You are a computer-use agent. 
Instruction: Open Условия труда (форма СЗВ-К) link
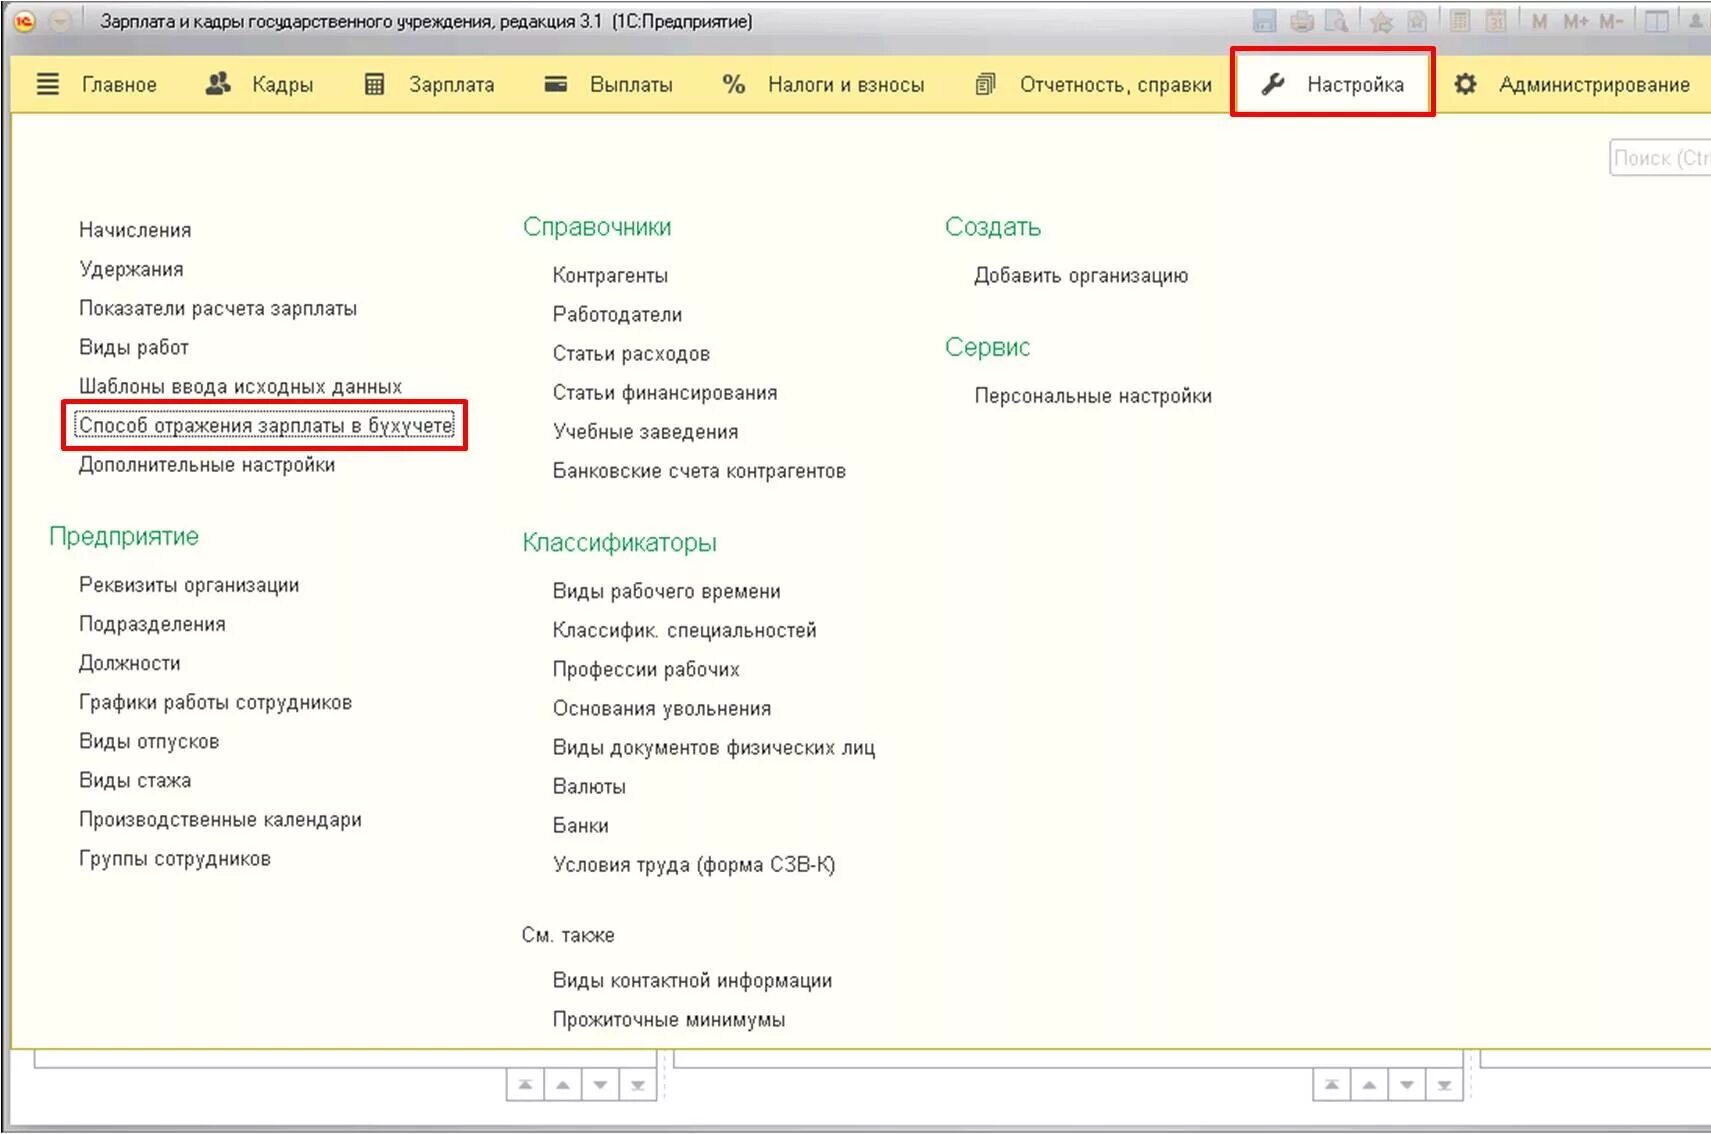point(694,864)
